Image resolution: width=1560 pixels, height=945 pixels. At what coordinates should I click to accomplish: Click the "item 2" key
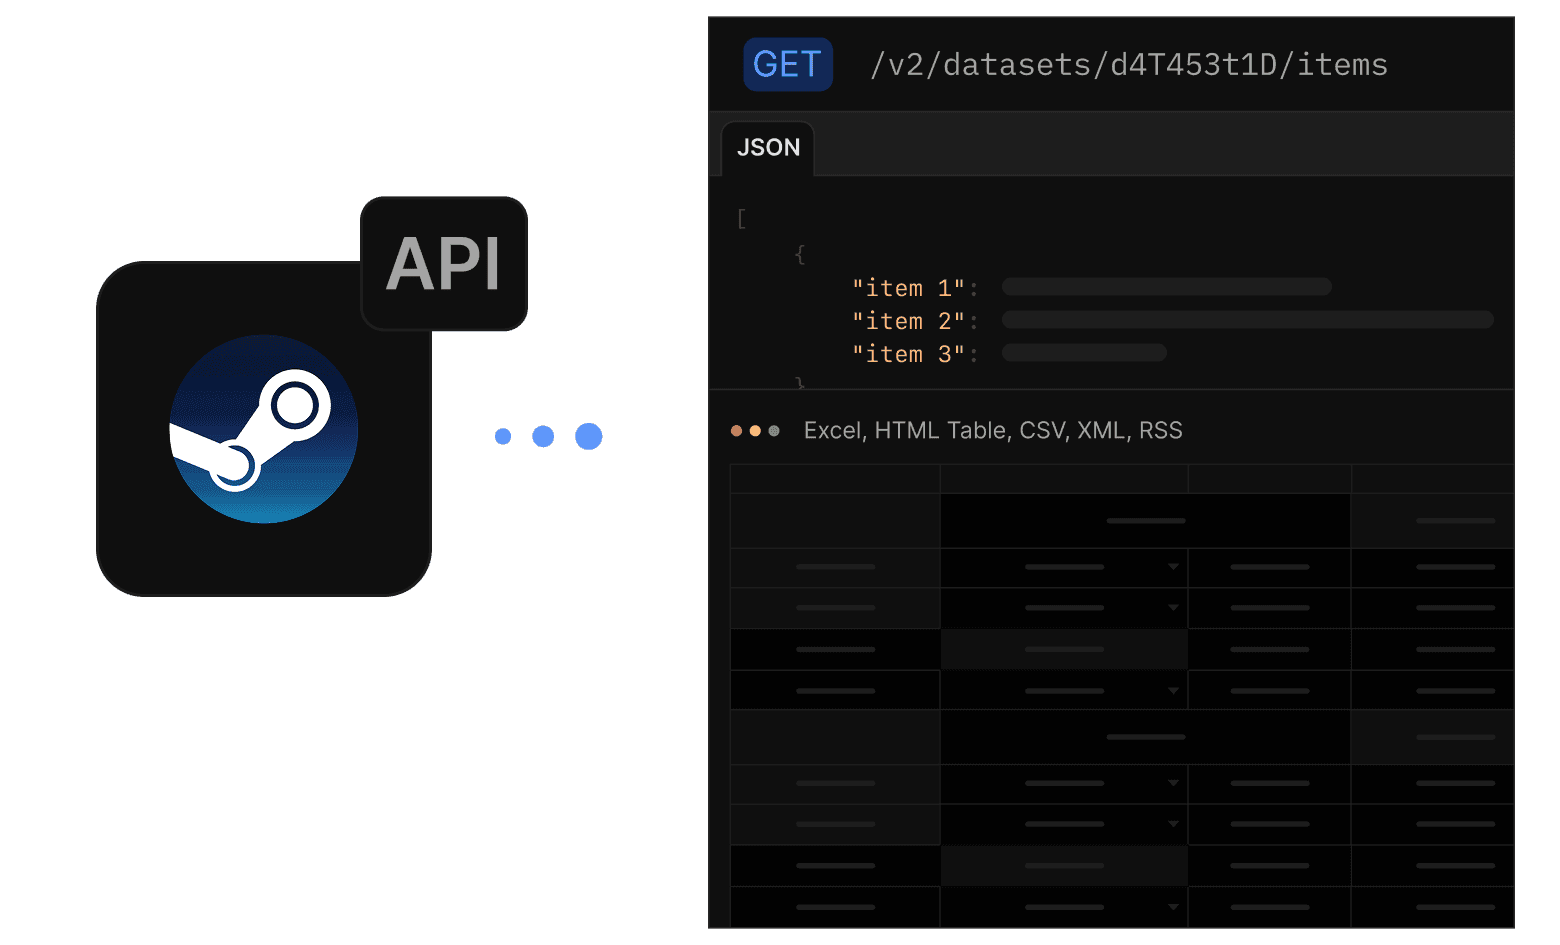click(x=908, y=321)
